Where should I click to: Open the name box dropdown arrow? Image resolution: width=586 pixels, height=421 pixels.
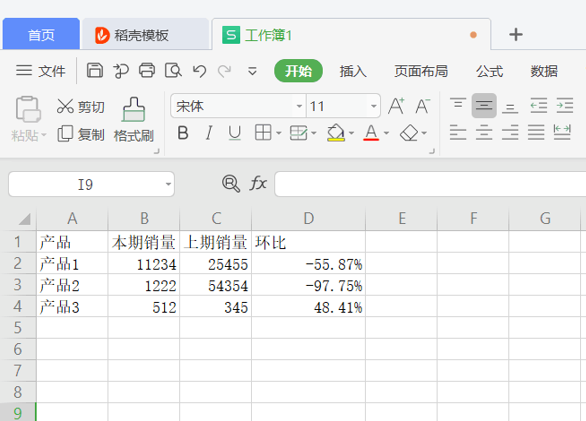[168, 184]
